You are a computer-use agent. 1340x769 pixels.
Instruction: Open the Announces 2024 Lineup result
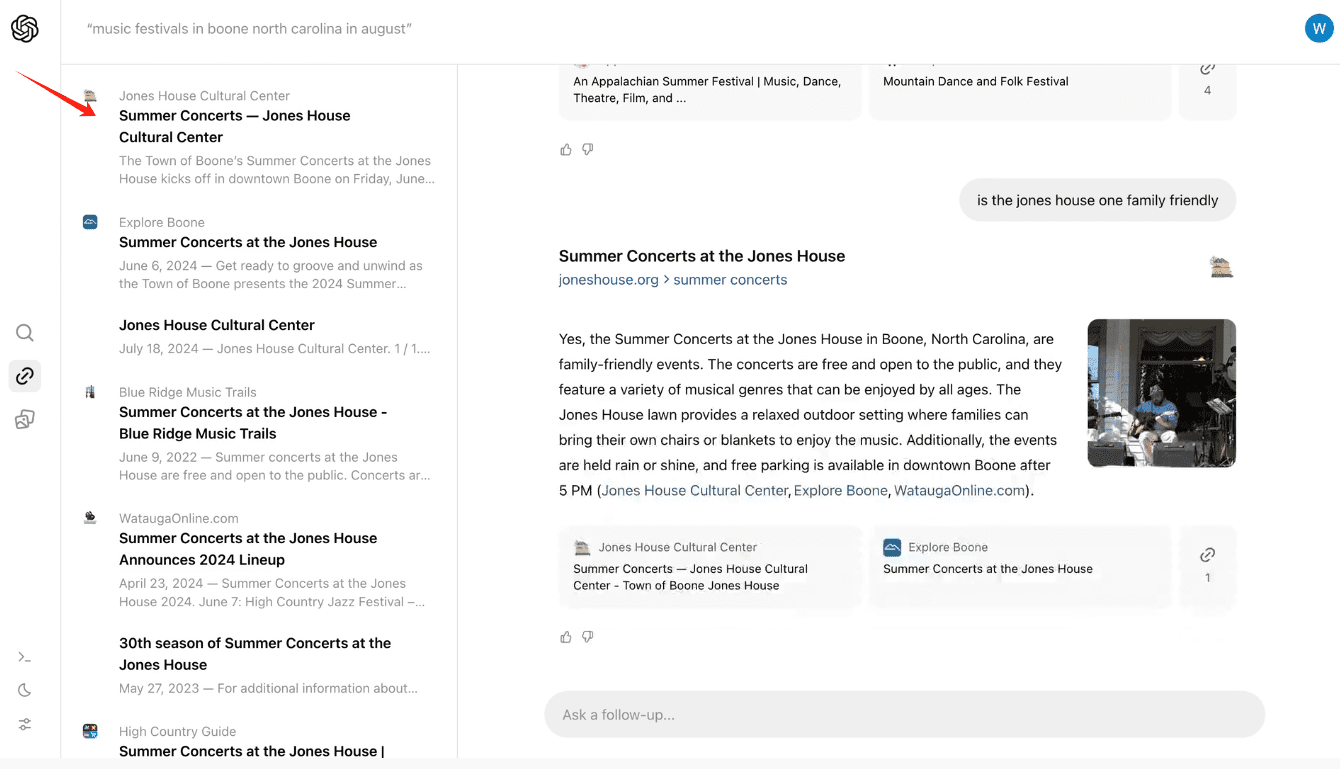pos(248,549)
